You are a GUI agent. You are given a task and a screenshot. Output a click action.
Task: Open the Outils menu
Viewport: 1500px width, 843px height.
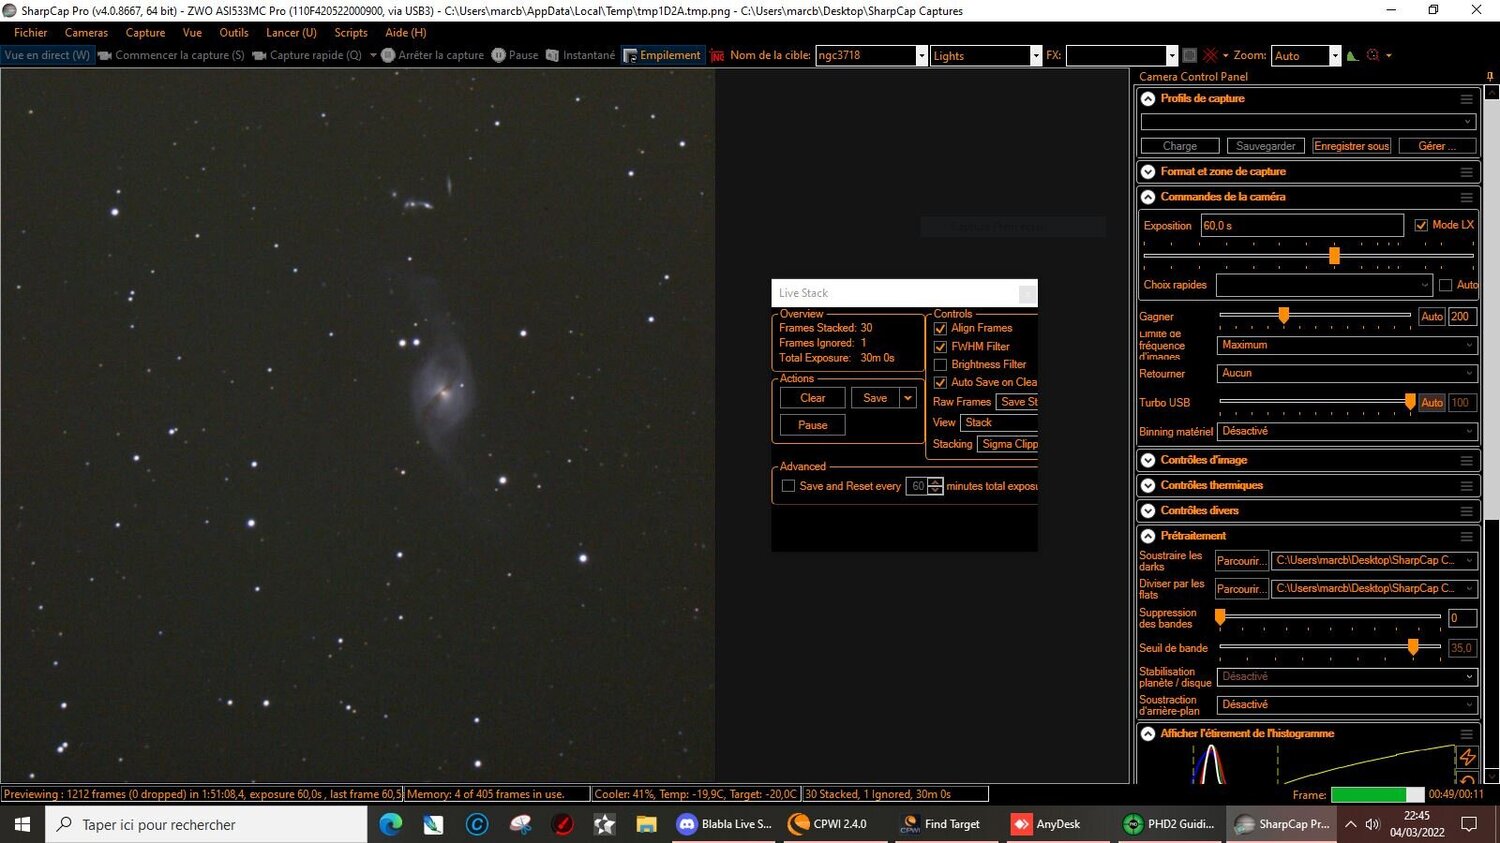[233, 32]
